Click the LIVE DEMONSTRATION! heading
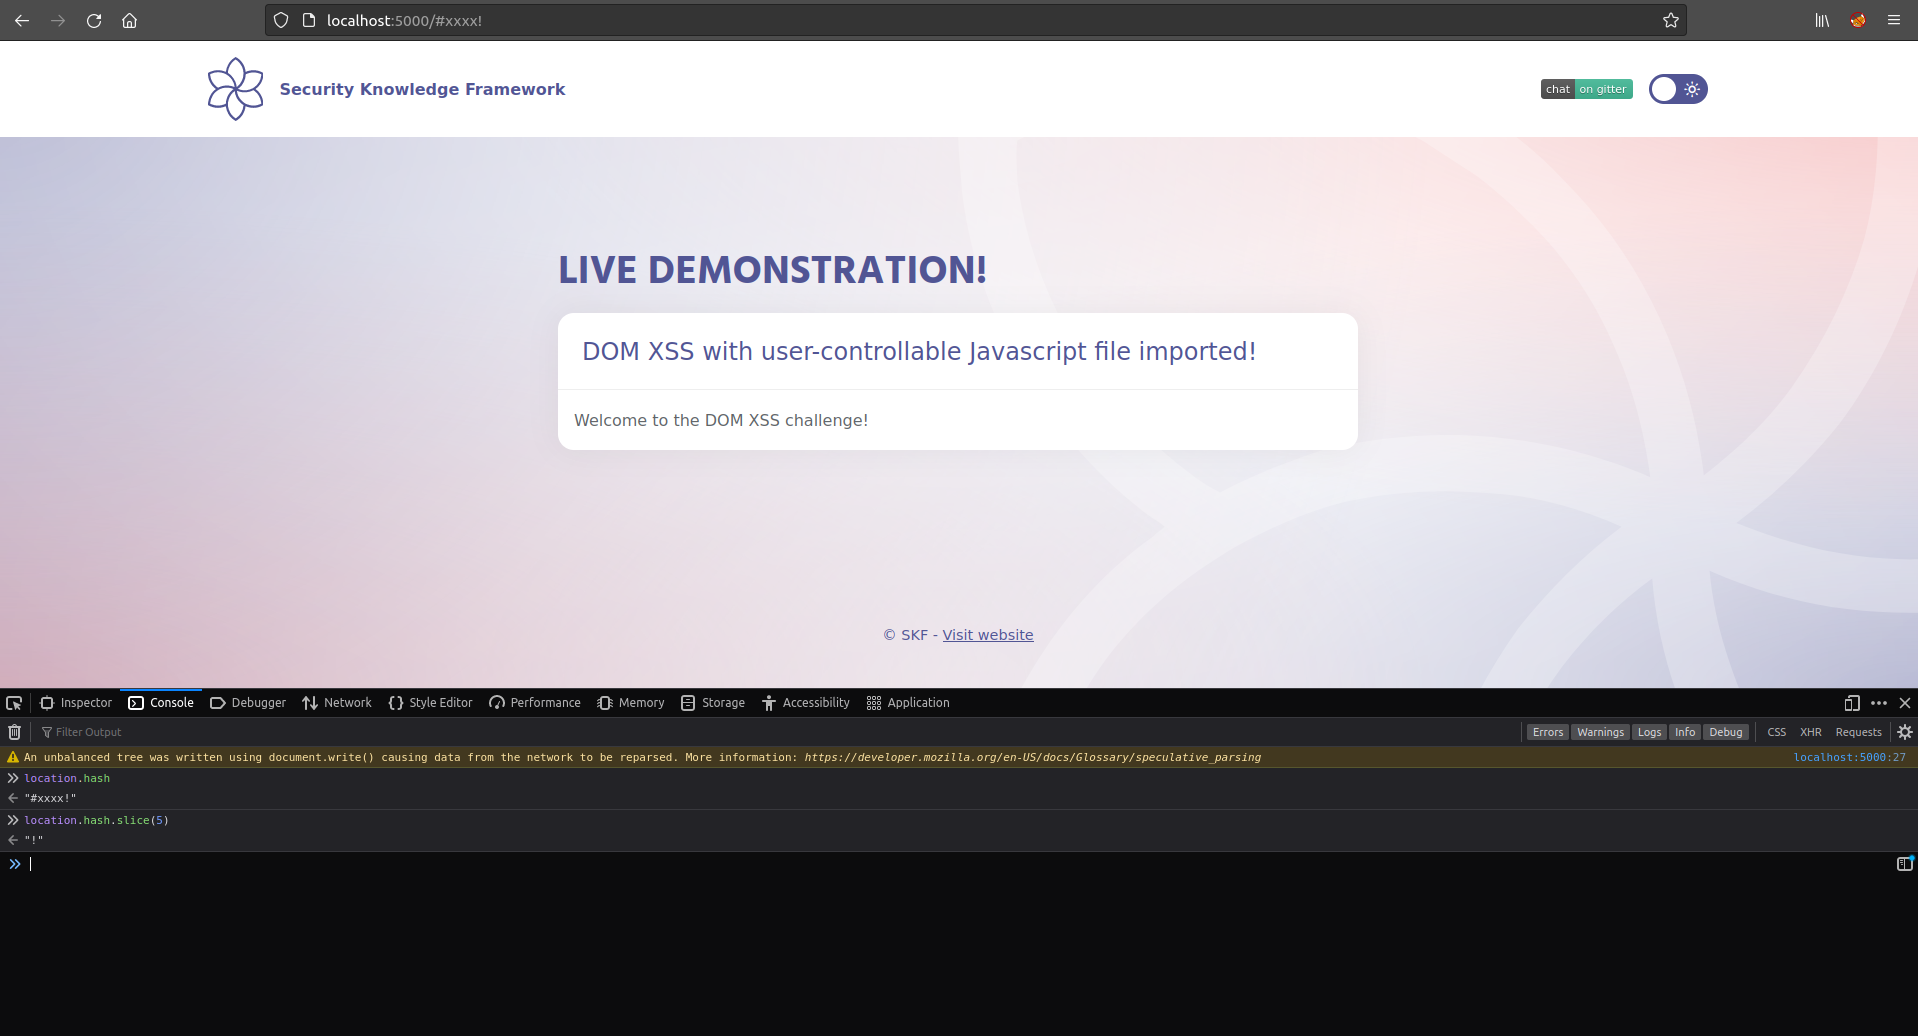1918x1036 pixels. pyautogui.click(x=772, y=270)
